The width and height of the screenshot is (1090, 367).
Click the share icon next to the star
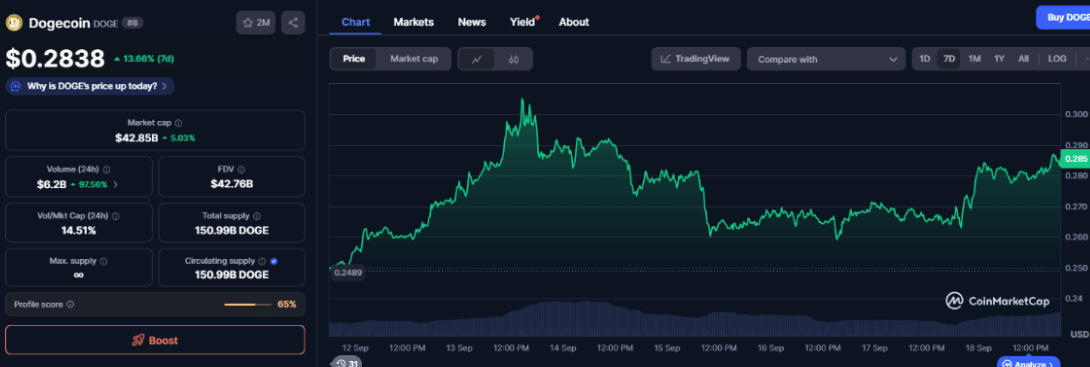pyautogui.click(x=293, y=23)
